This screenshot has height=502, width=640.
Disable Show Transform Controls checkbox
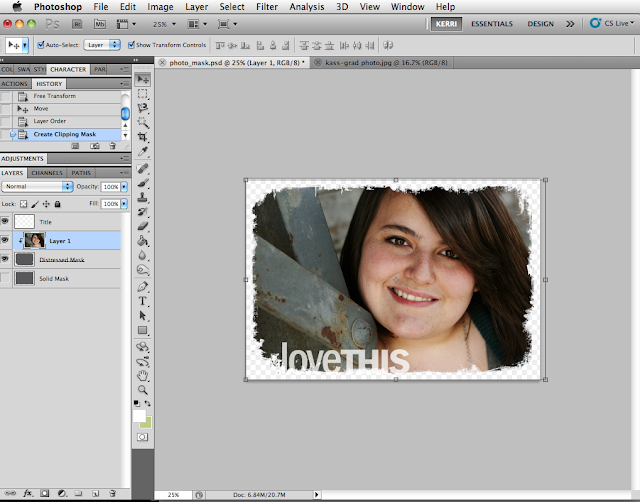tap(129, 45)
